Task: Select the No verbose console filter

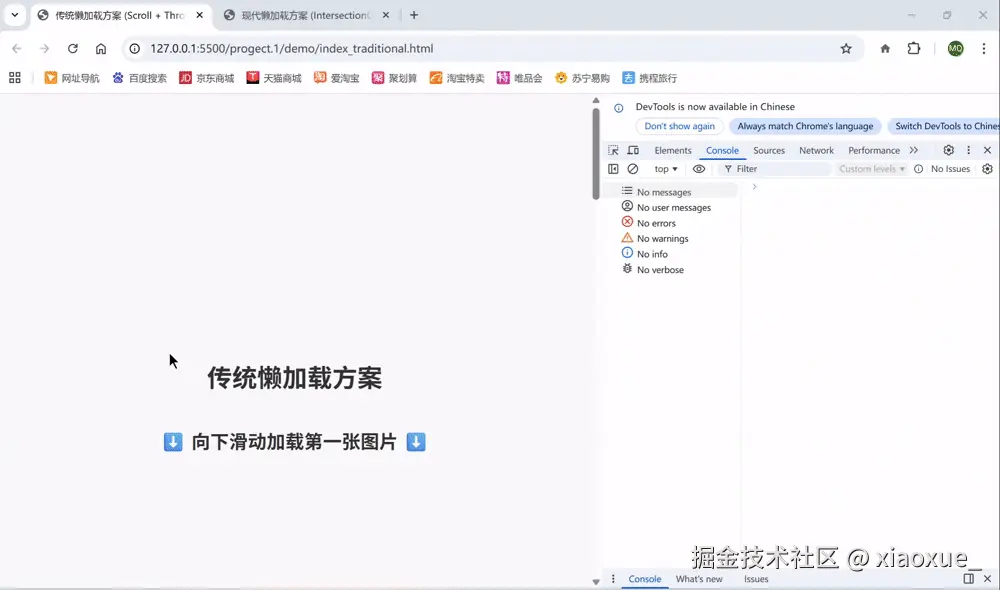Action: pyautogui.click(x=659, y=270)
